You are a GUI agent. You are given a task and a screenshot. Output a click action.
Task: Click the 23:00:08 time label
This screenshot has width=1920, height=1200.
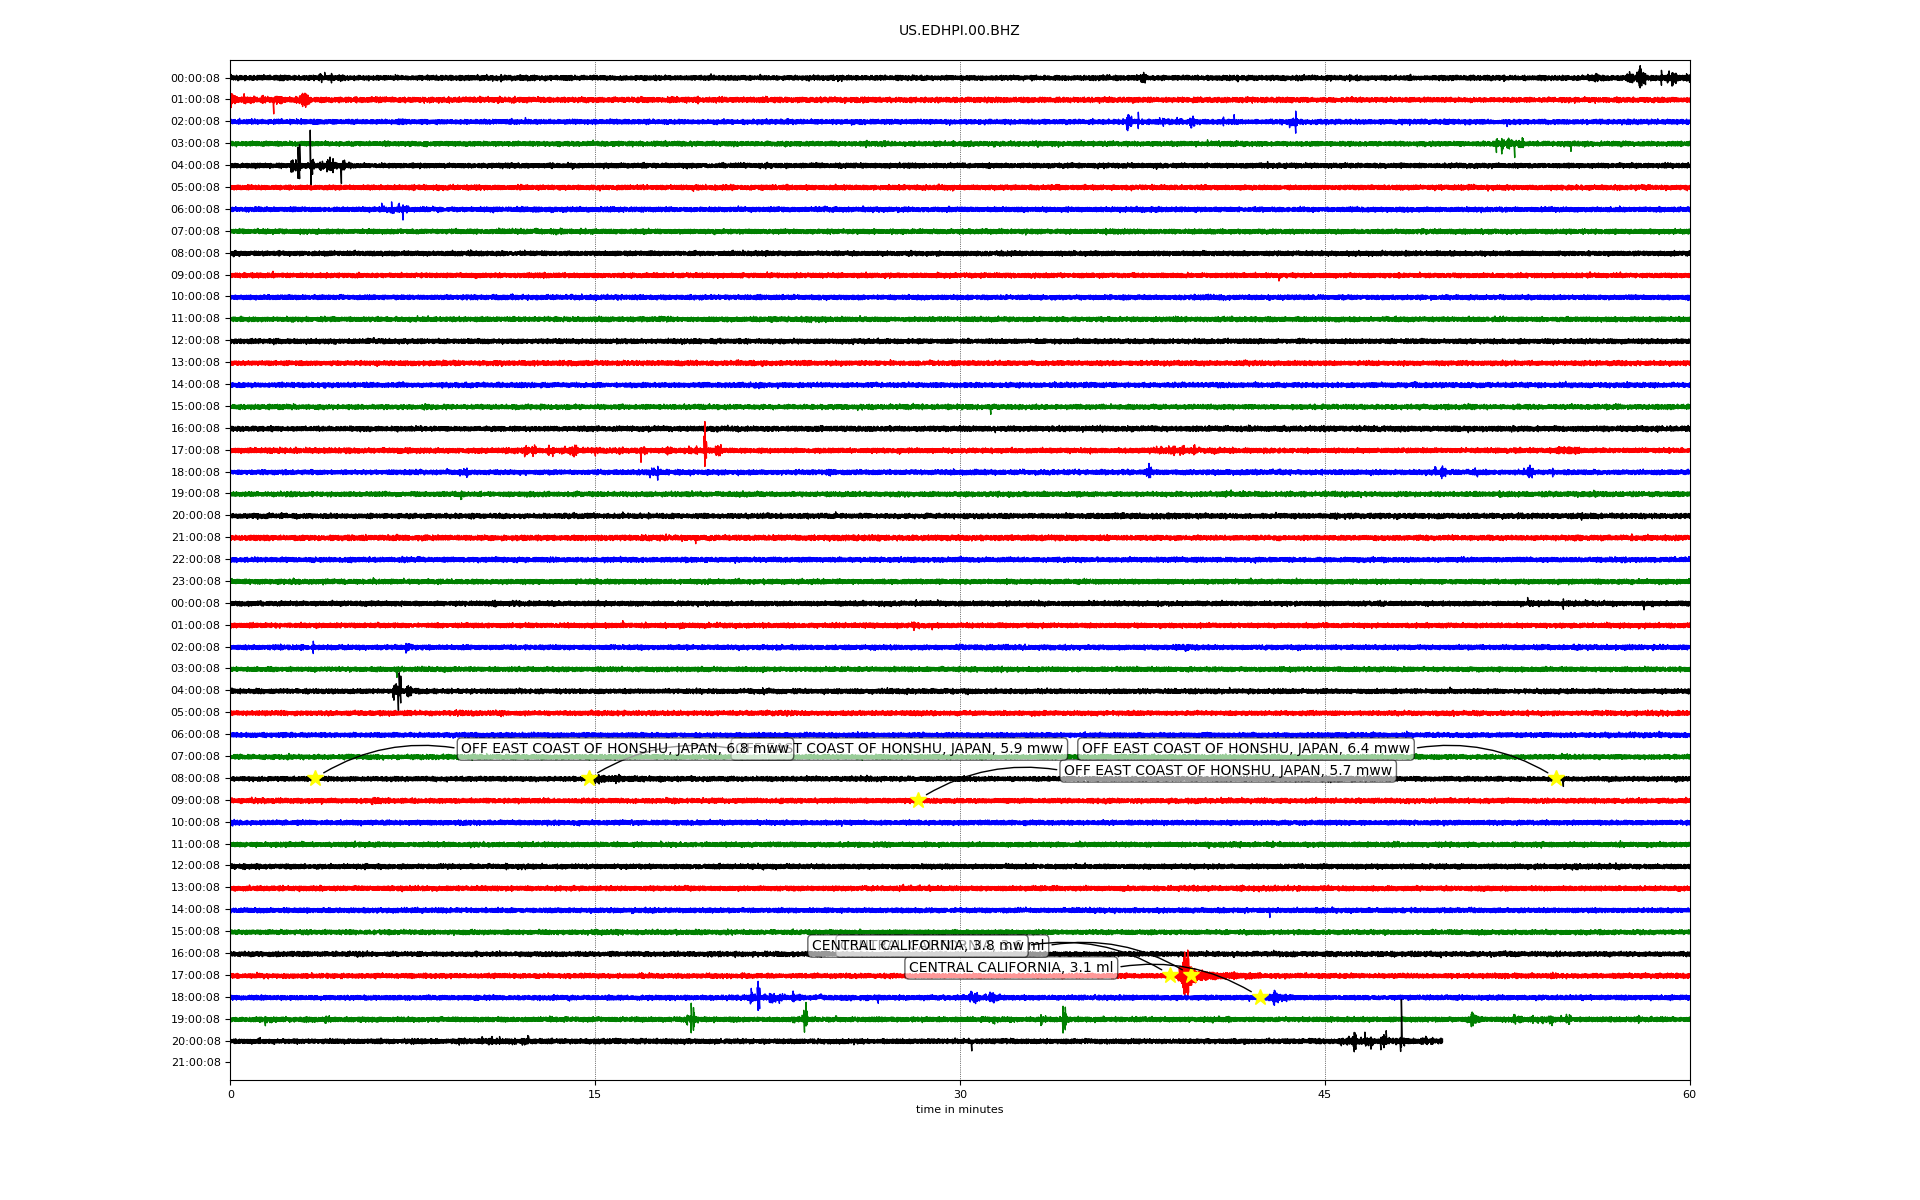[195, 582]
